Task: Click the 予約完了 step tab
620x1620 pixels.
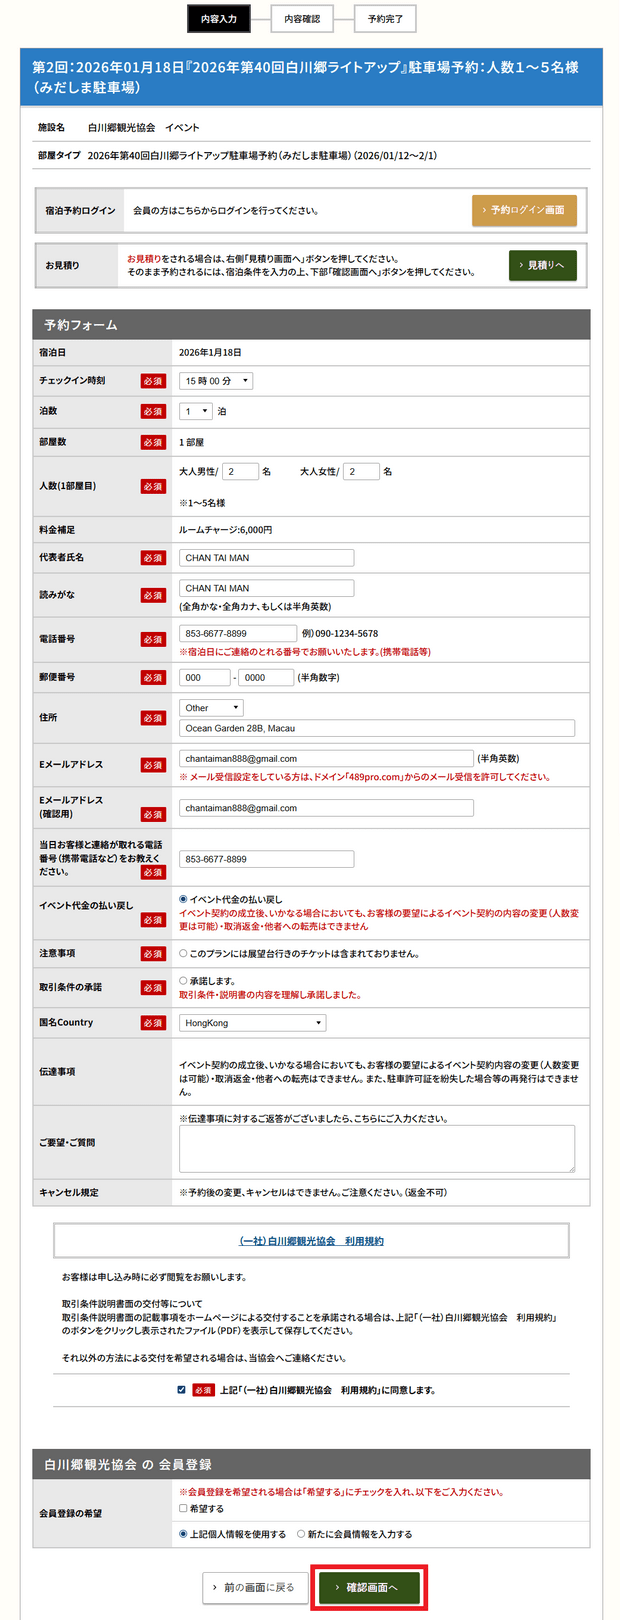Action: (x=385, y=19)
